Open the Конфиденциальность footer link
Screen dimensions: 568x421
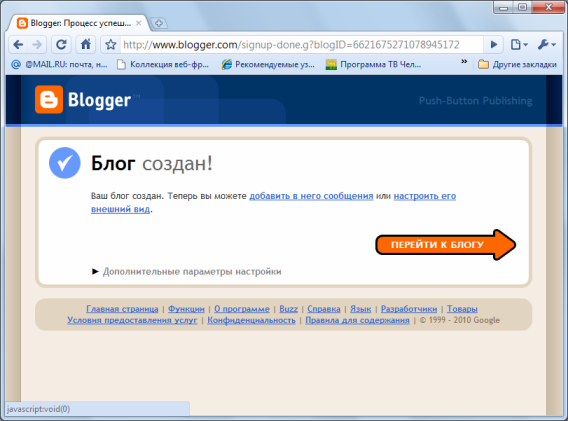[x=251, y=320]
